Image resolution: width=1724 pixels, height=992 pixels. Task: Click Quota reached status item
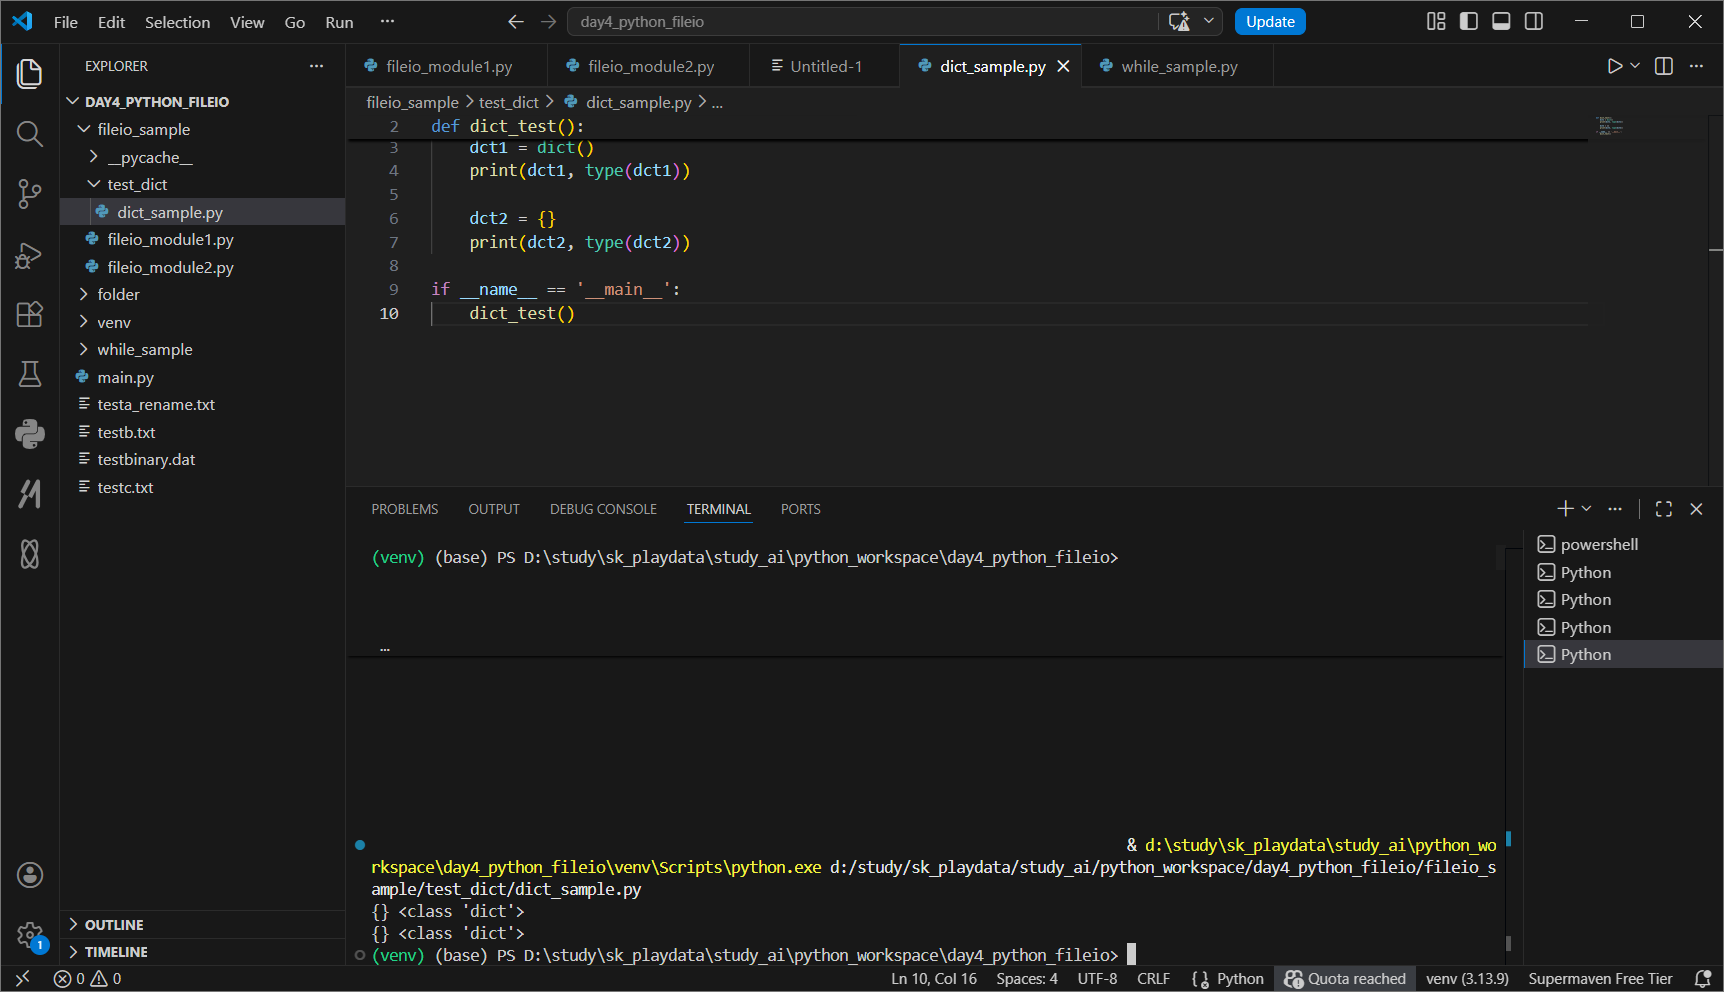(1345, 979)
